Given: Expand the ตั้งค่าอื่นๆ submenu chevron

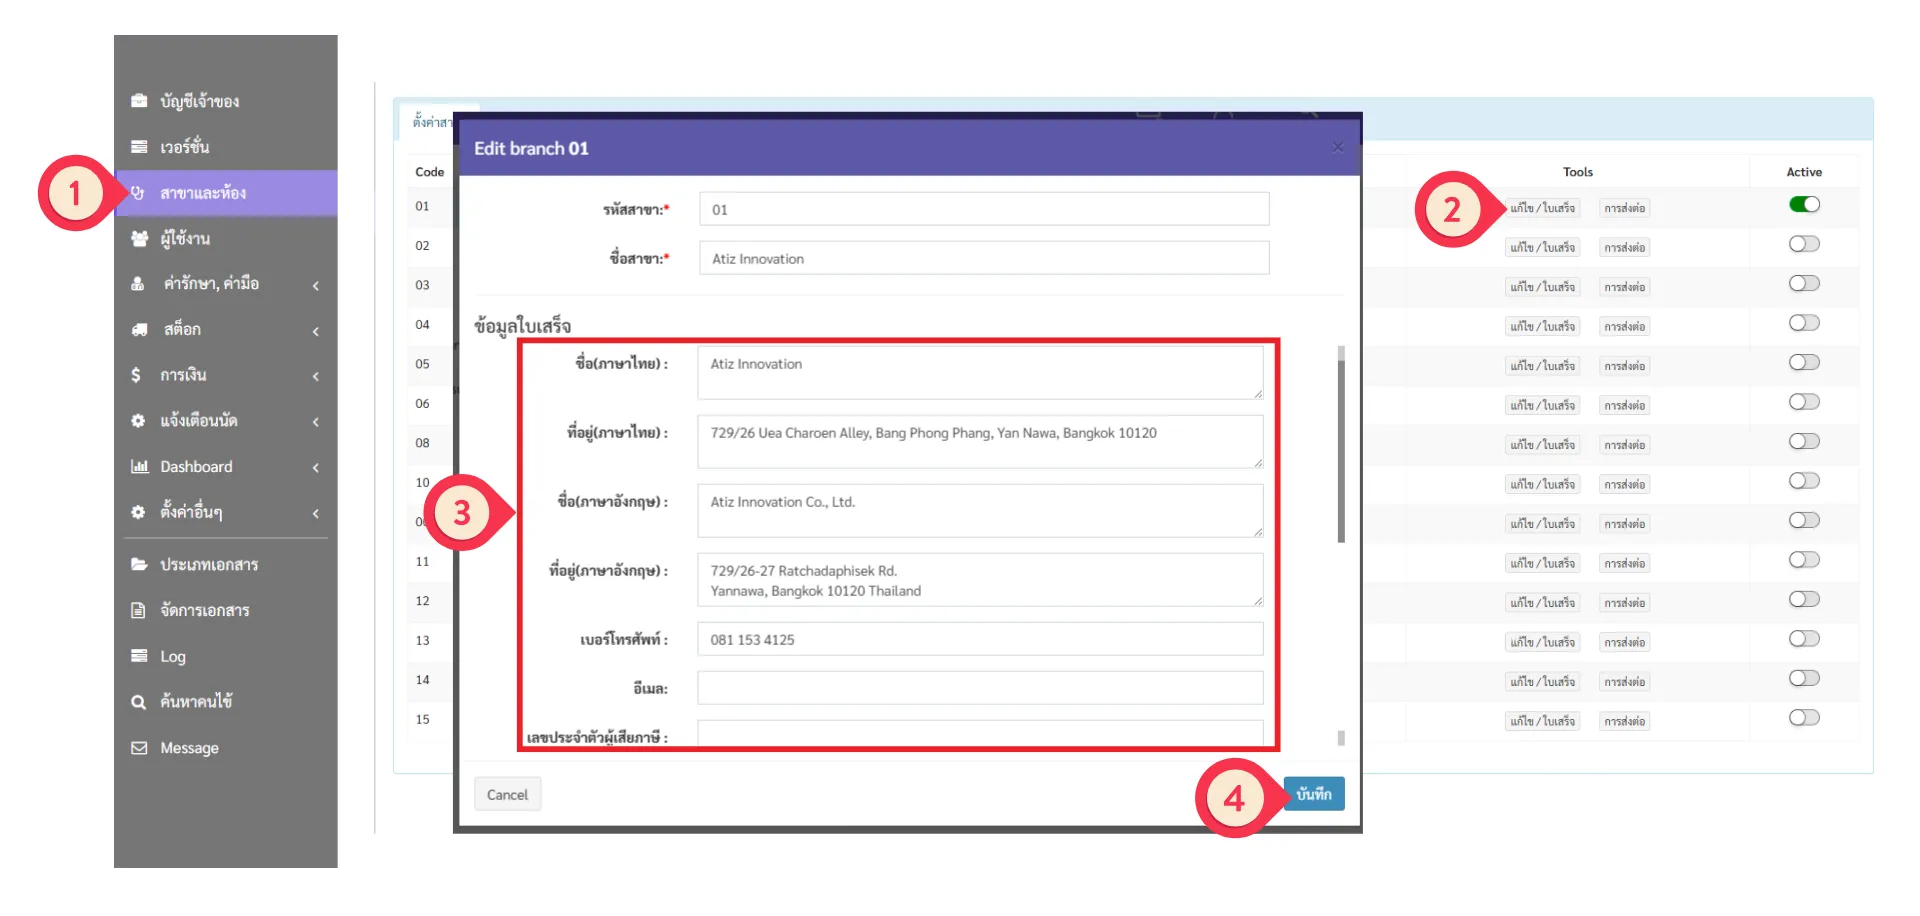Looking at the screenshot, I should [x=316, y=514].
